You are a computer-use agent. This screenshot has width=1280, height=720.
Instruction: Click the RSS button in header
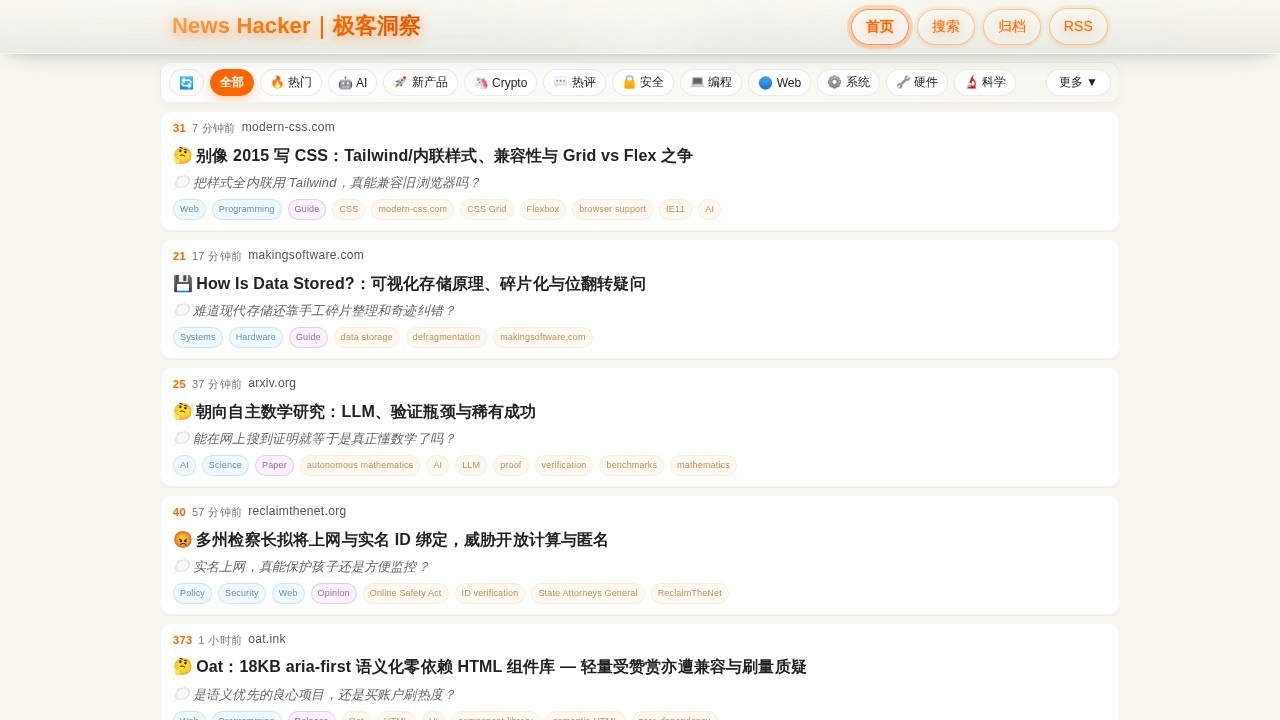[1078, 27]
